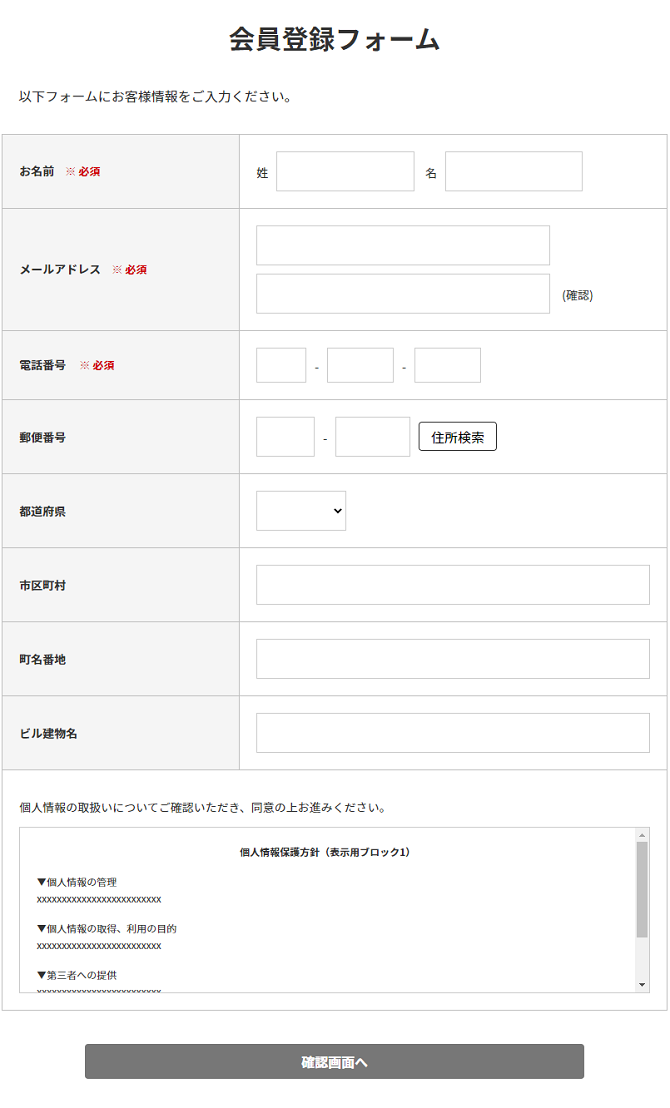Click the email confirmation (確認) input field
The width and height of the screenshot is (670, 1108).
click(x=403, y=294)
